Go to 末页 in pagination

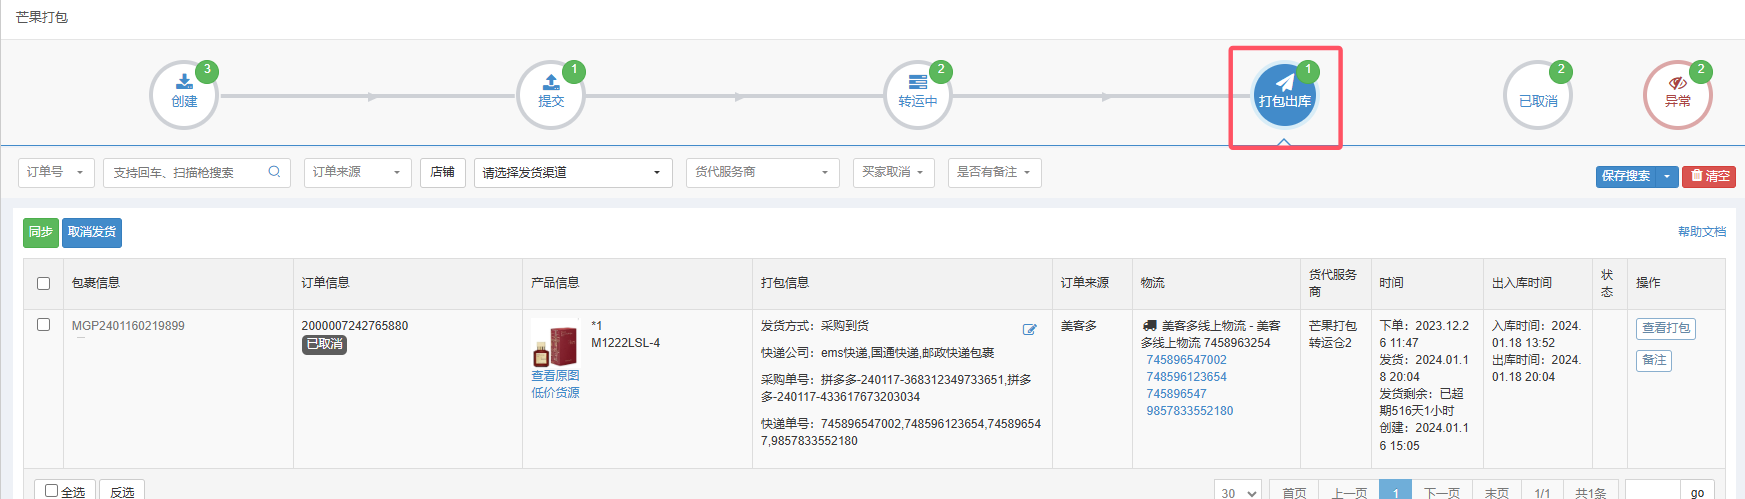point(1496,492)
